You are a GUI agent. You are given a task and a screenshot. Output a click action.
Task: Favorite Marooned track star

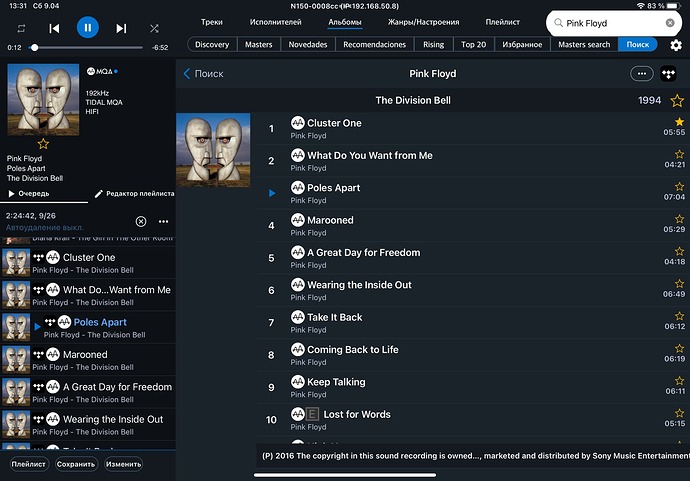[679, 219]
